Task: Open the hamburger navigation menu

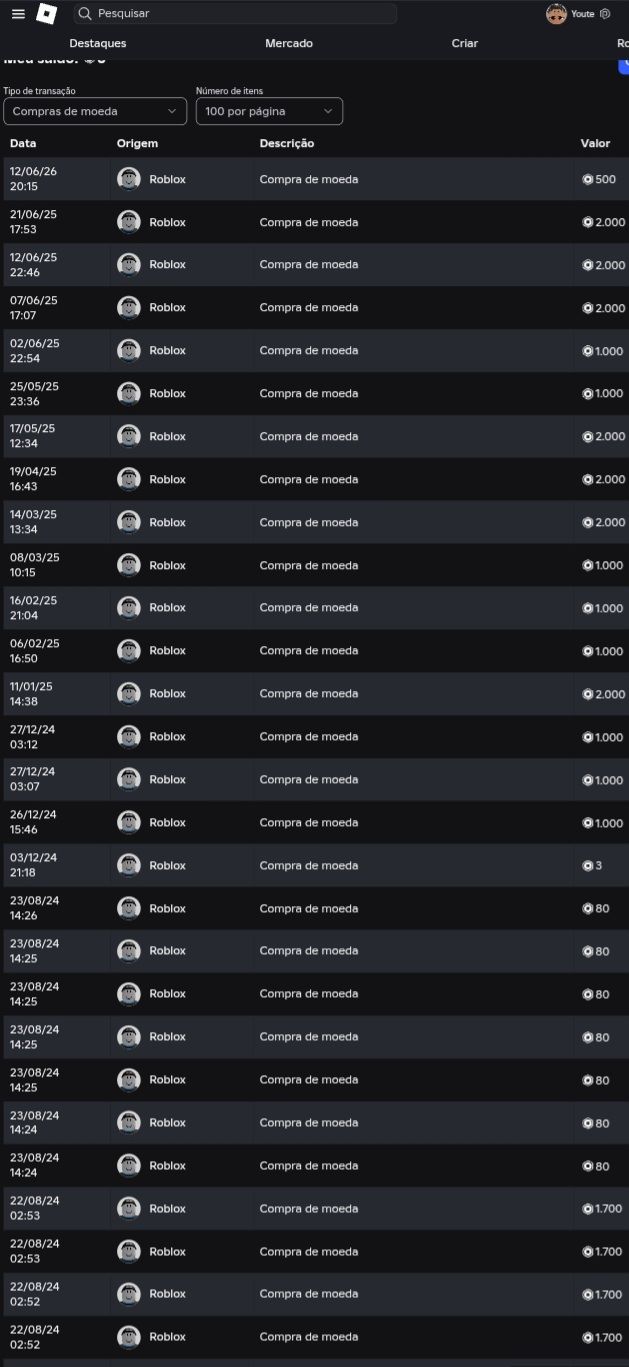Action: [18, 14]
